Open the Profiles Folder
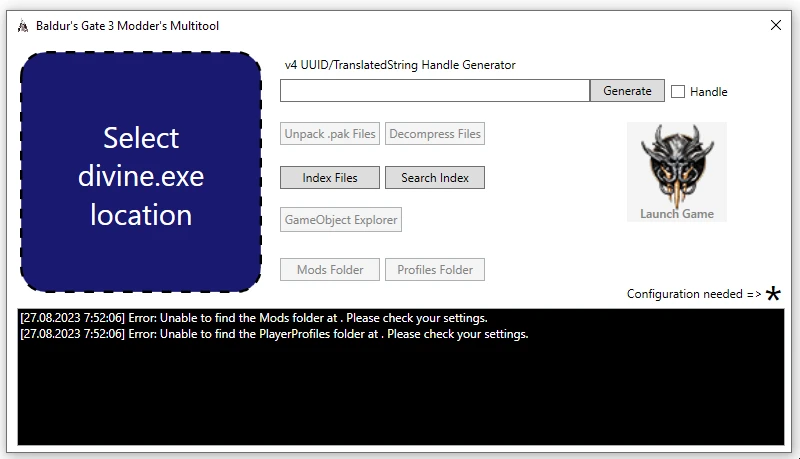 tap(435, 269)
